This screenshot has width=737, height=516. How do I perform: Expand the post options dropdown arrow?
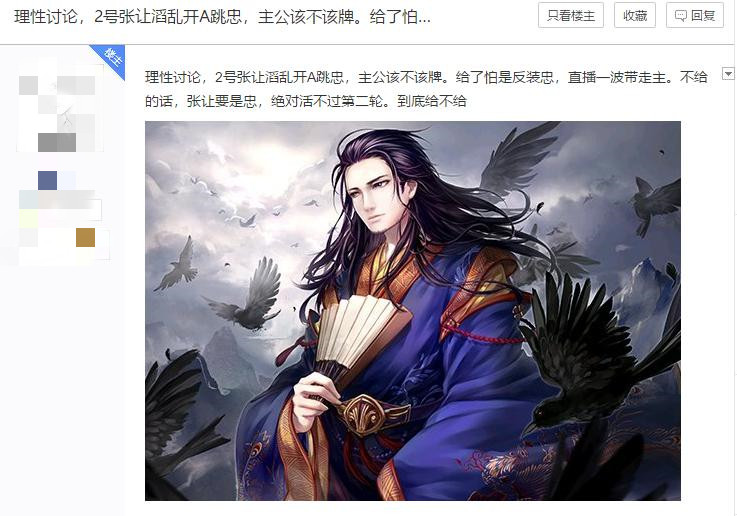pos(728,74)
